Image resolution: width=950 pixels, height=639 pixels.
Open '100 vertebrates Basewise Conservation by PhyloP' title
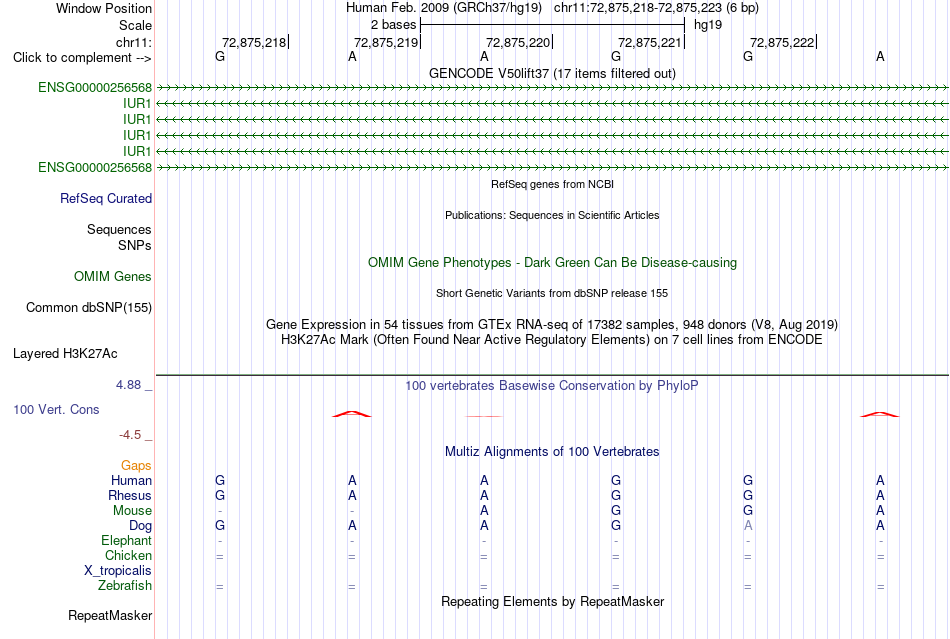(552, 386)
